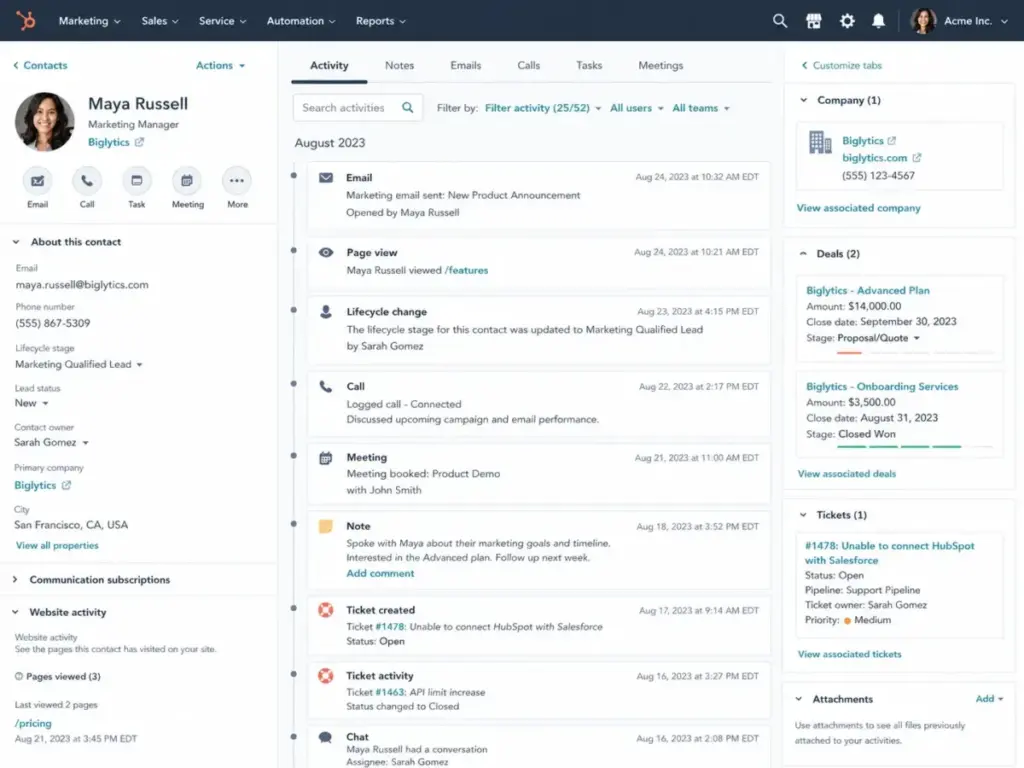
Task: Open the All teams filter dropdown
Action: point(701,108)
